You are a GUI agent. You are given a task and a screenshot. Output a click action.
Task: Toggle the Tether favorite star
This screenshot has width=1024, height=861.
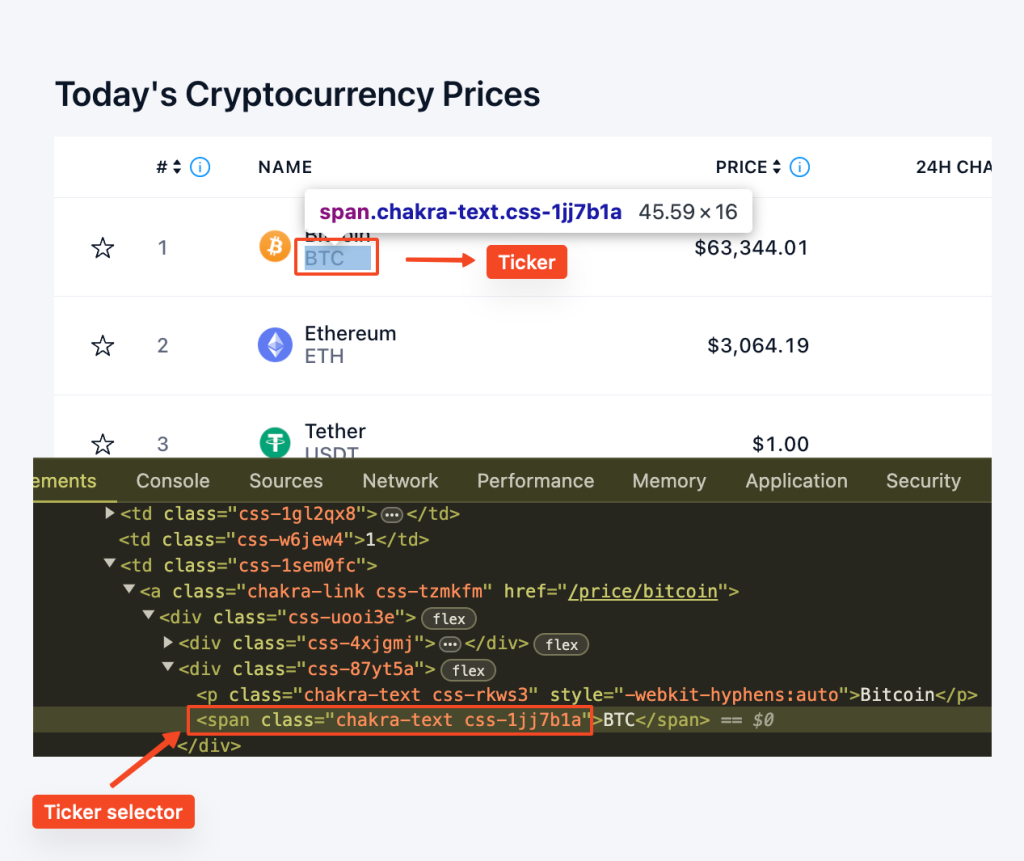point(103,444)
